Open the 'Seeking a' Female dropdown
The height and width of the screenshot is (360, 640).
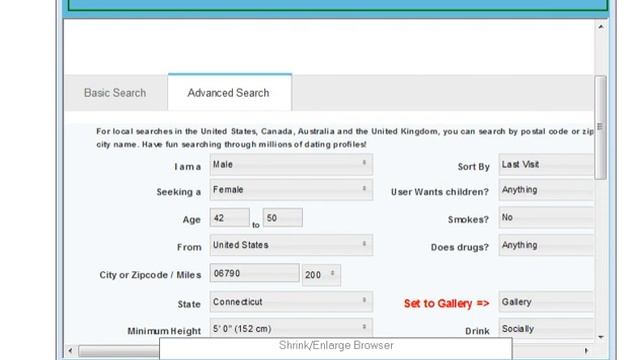point(291,190)
